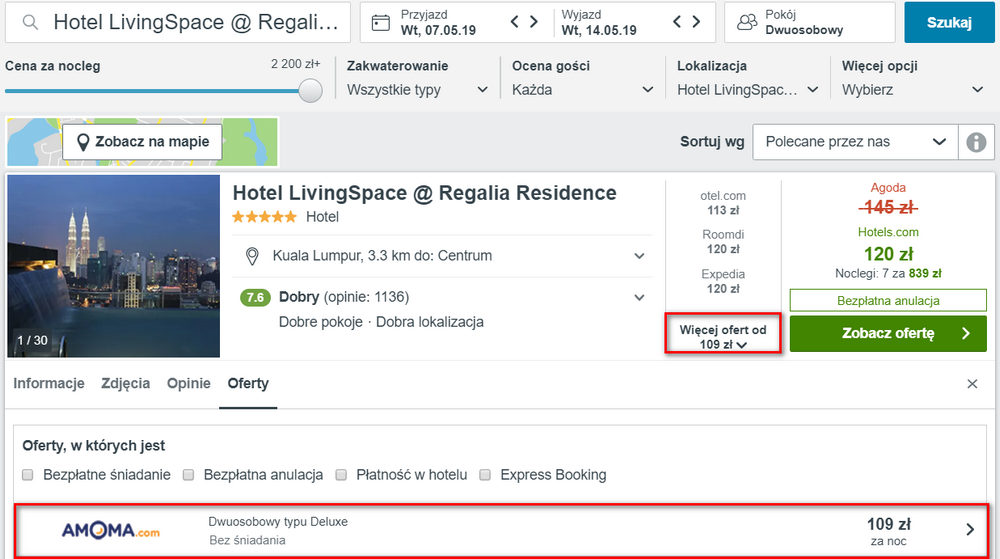Click the search magnifier icon
This screenshot has width=1000, height=559.
[x=30, y=22]
